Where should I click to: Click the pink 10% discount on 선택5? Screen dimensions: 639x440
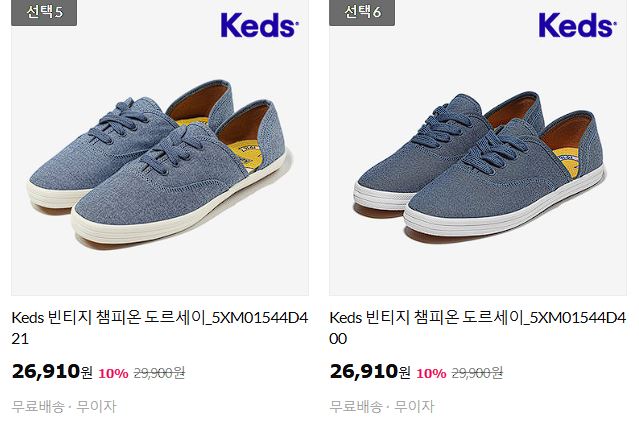(x=113, y=373)
